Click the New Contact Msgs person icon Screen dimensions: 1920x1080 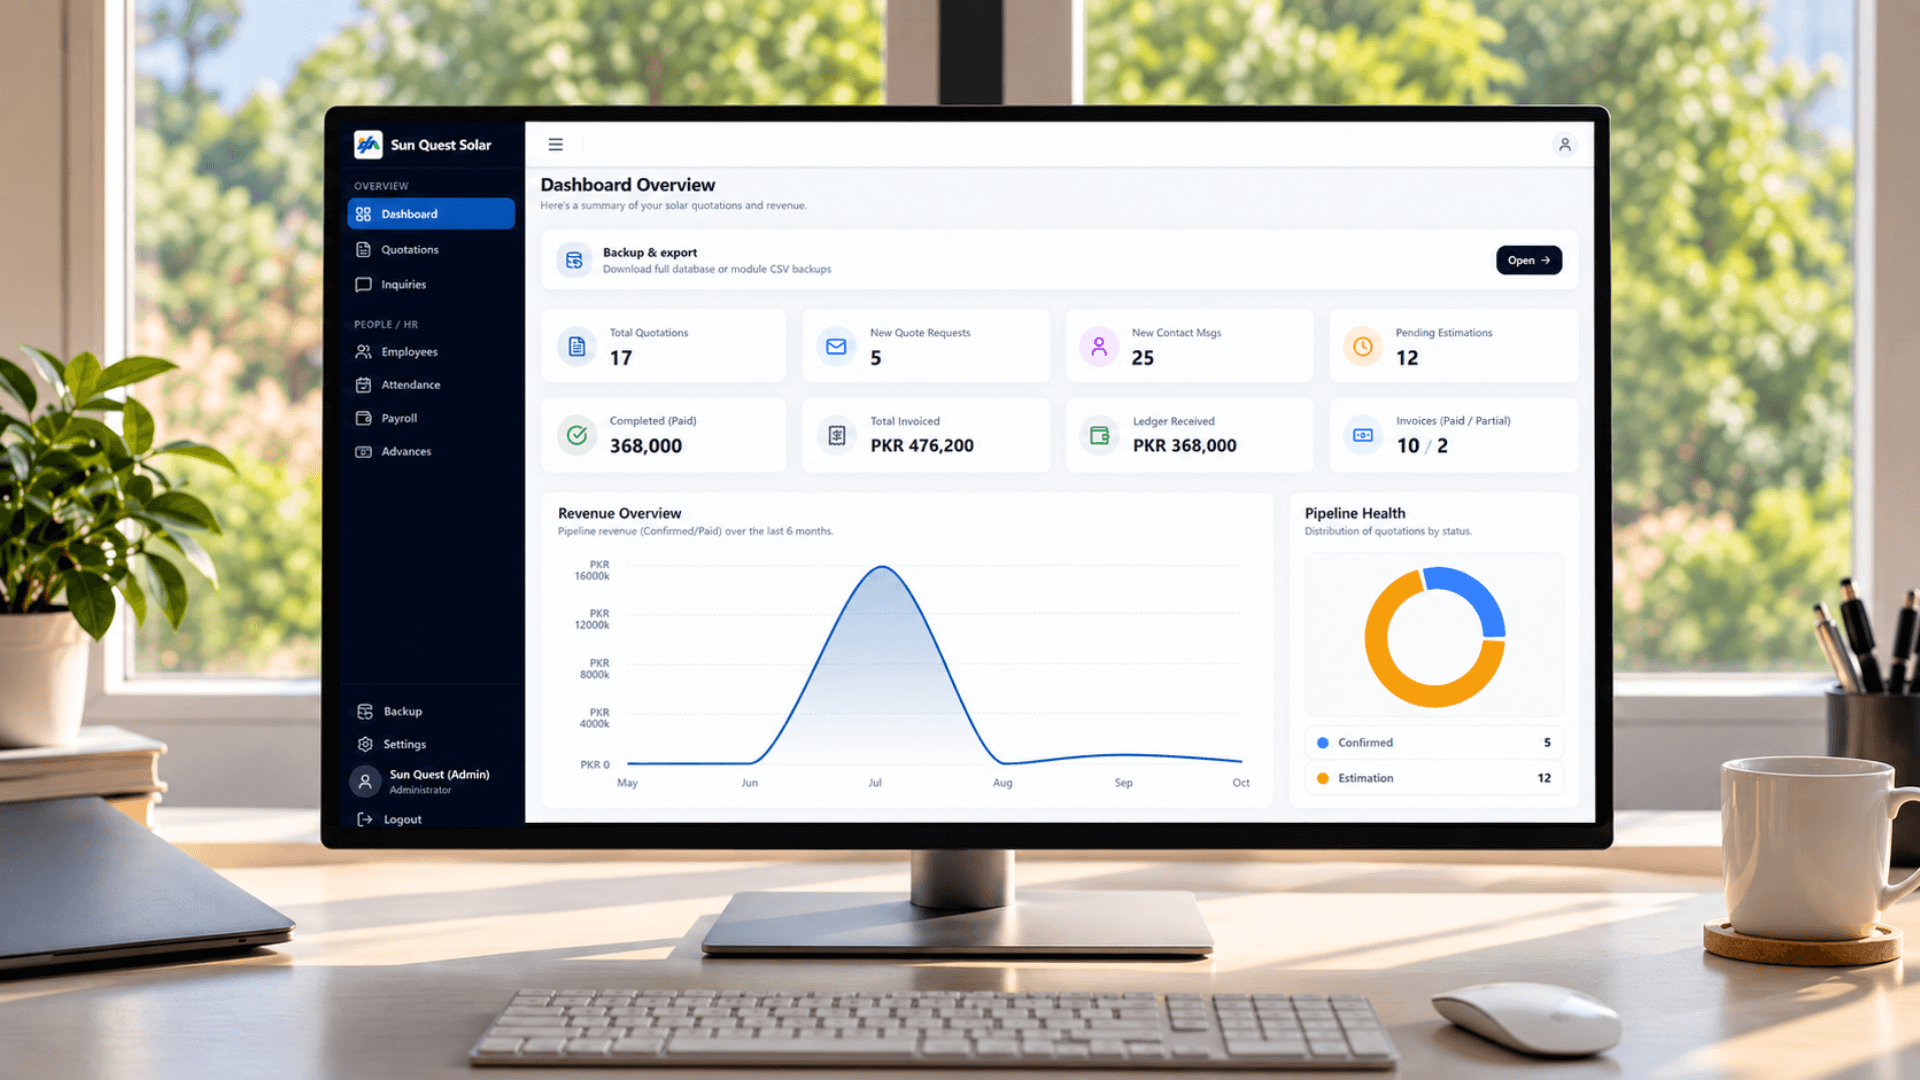tap(1099, 346)
